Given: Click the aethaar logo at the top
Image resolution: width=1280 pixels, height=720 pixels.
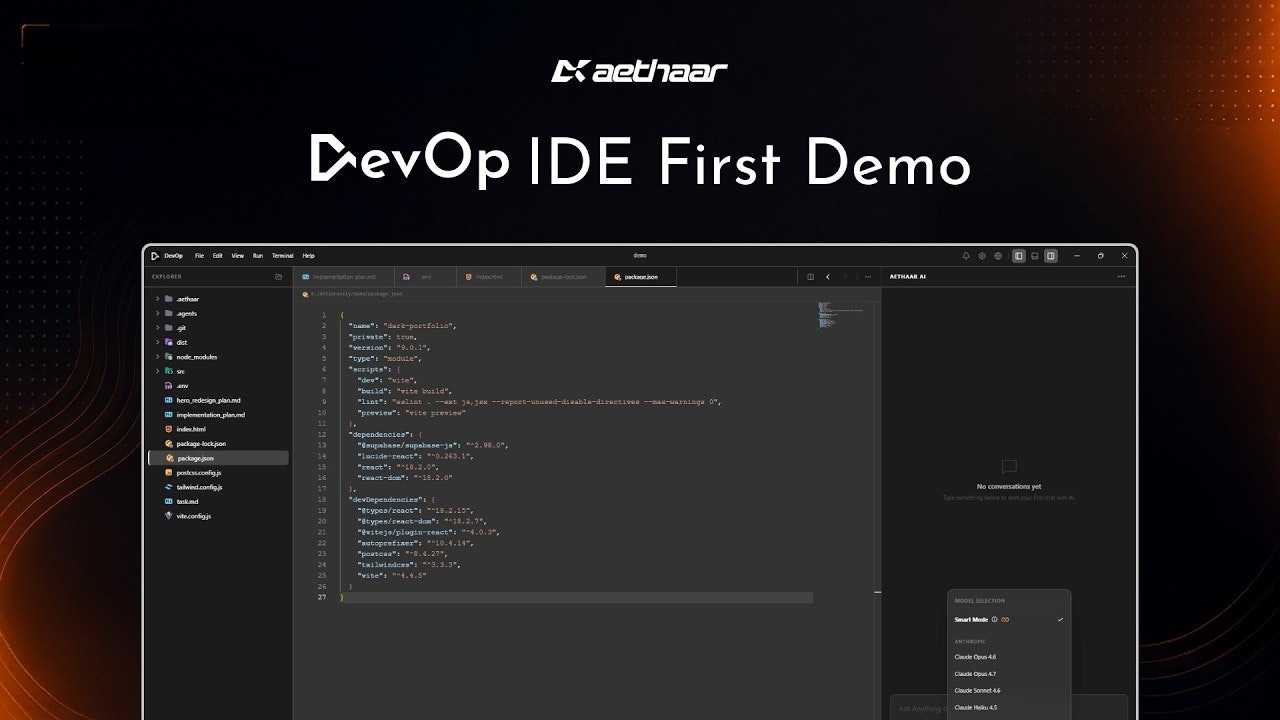Looking at the screenshot, I should pos(640,70).
